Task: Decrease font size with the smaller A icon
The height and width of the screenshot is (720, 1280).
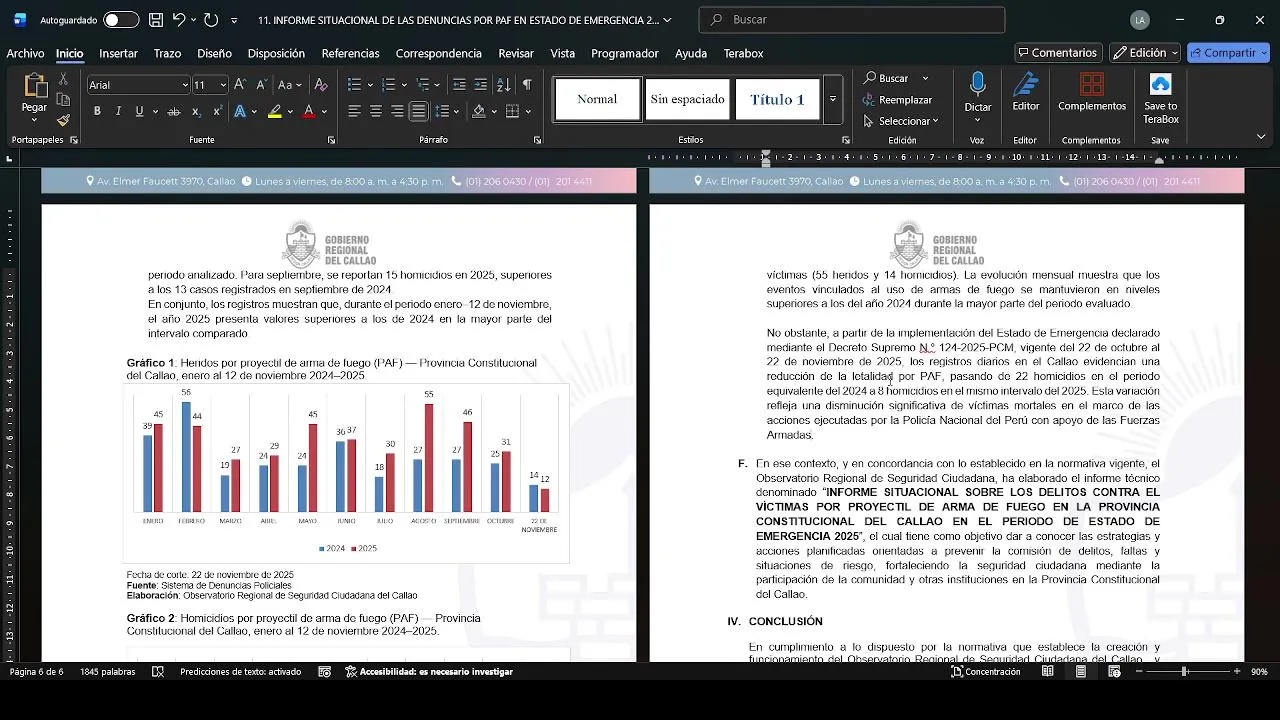Action: [261, 85]
